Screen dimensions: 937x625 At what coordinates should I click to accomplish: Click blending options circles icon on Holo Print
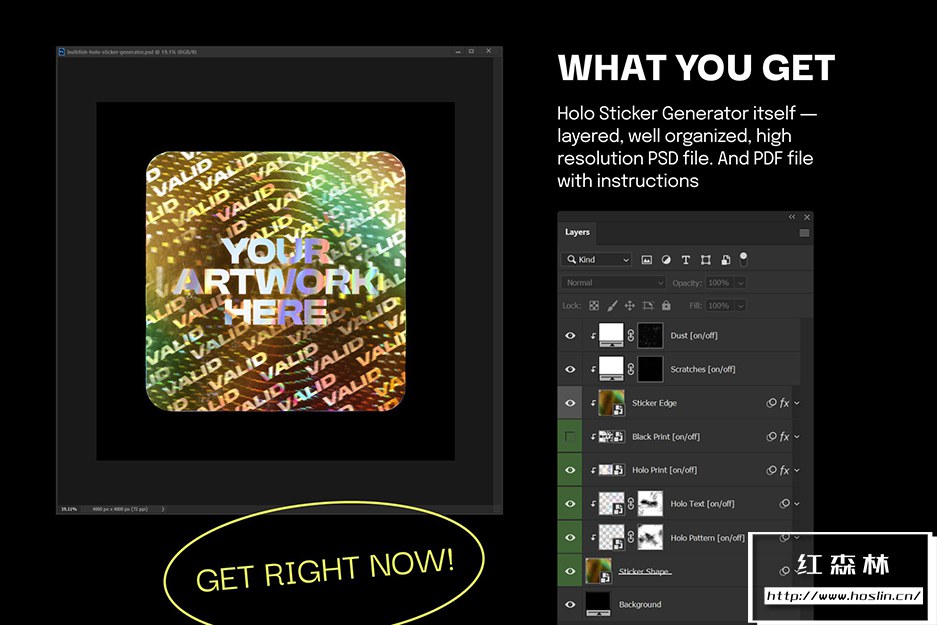771,470
